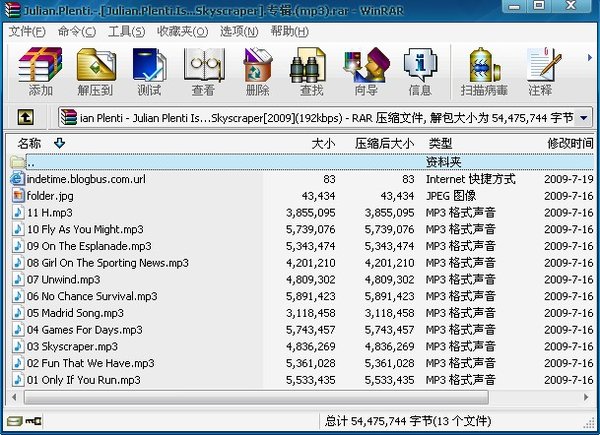Image resolution: width=600 pixels, height=435 pixels.
Task: Open the 收藏夹(O) menu
Action: point(183,31)
